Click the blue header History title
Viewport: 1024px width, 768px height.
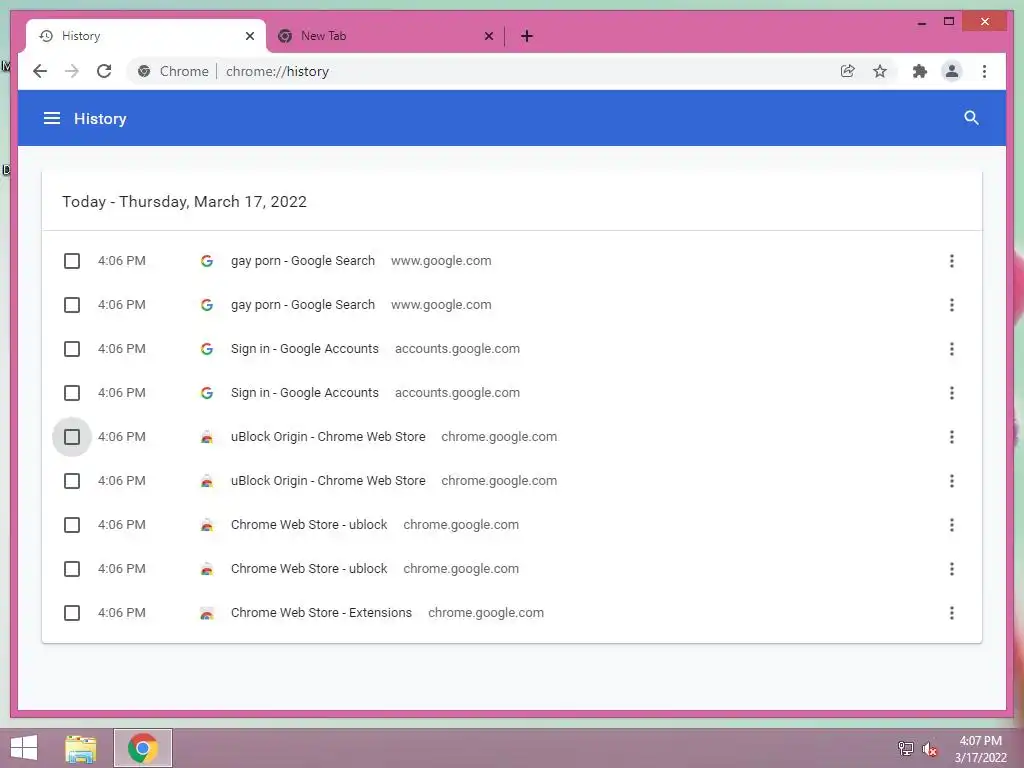tap(100, 119)
